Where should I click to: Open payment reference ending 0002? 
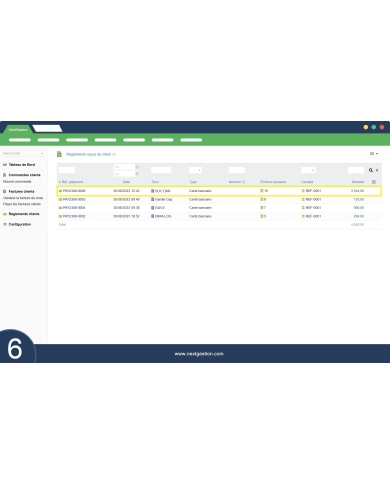tap(74, 216)
